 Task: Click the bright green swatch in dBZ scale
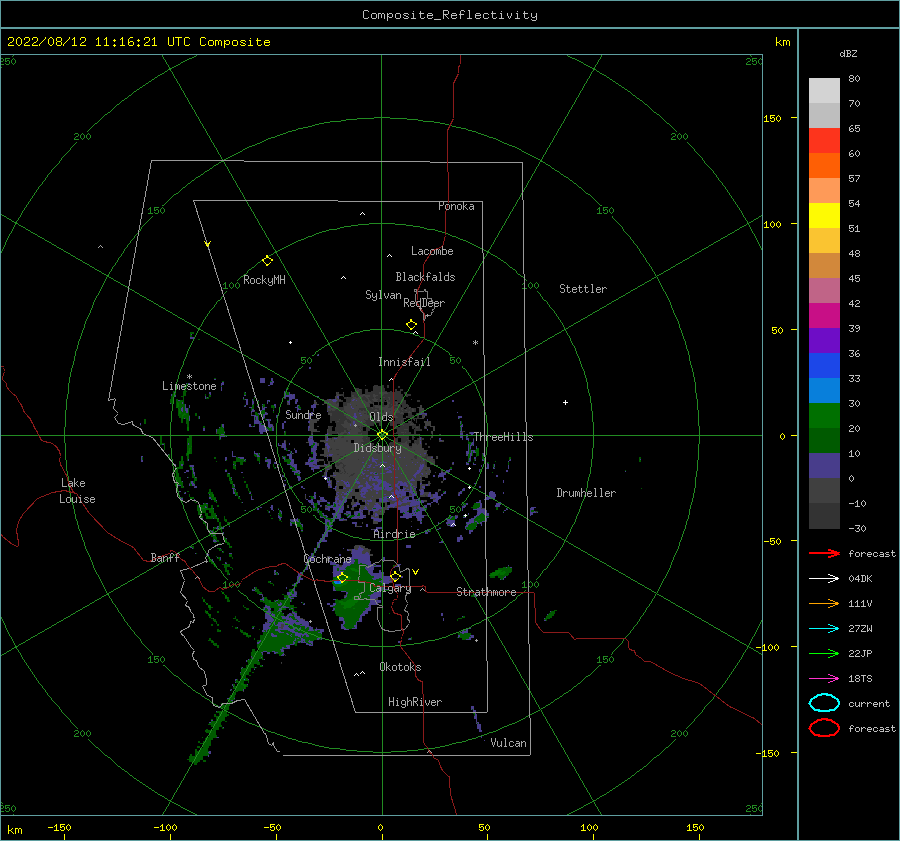[824, 416]
